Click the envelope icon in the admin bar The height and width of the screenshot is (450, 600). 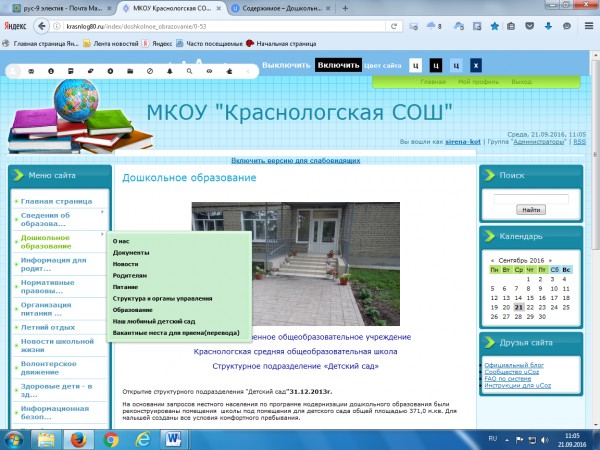point(31,71)
